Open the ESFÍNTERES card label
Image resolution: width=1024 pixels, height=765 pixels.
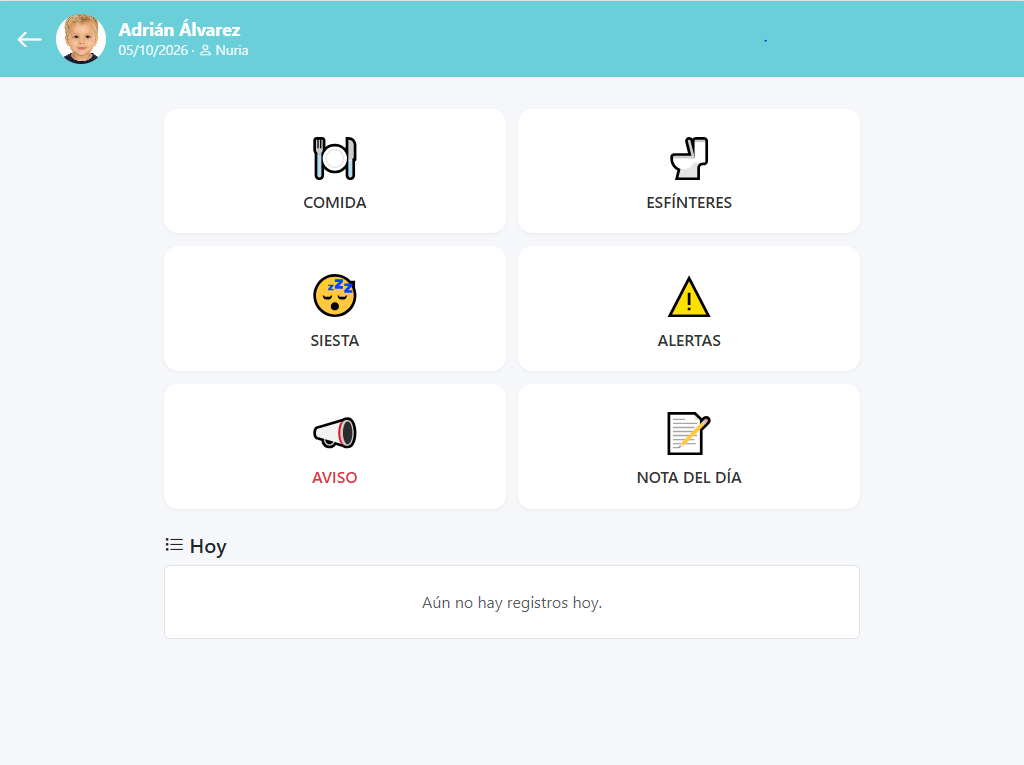[x=689, y=203]
